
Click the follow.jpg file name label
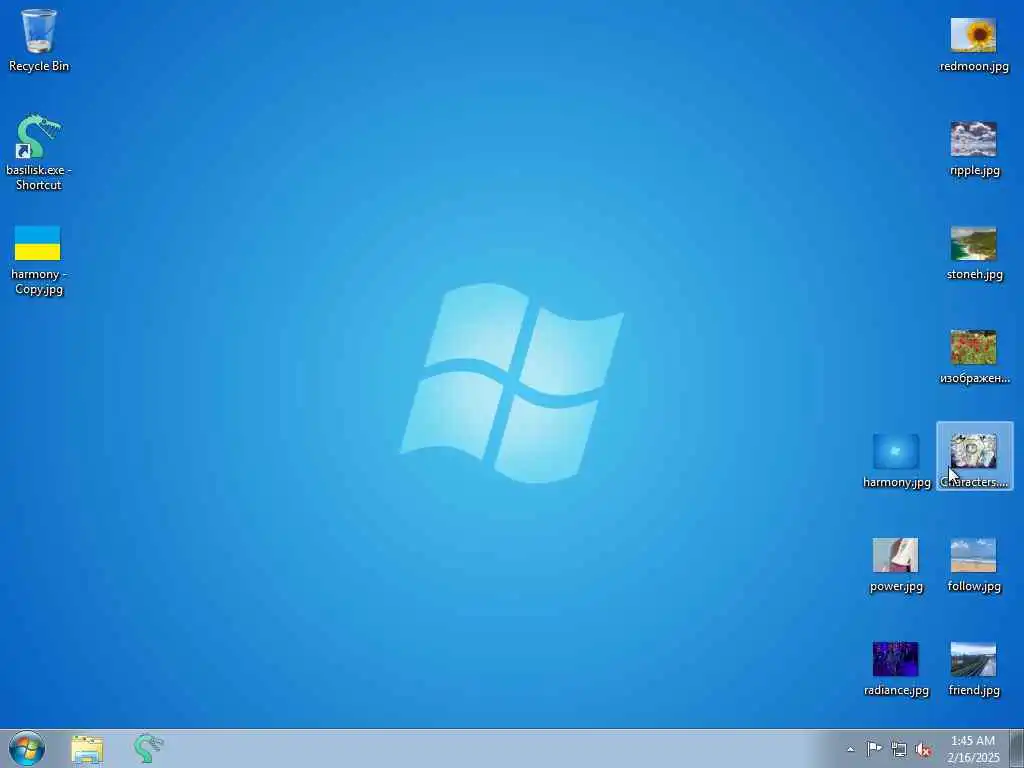(974, 586)
